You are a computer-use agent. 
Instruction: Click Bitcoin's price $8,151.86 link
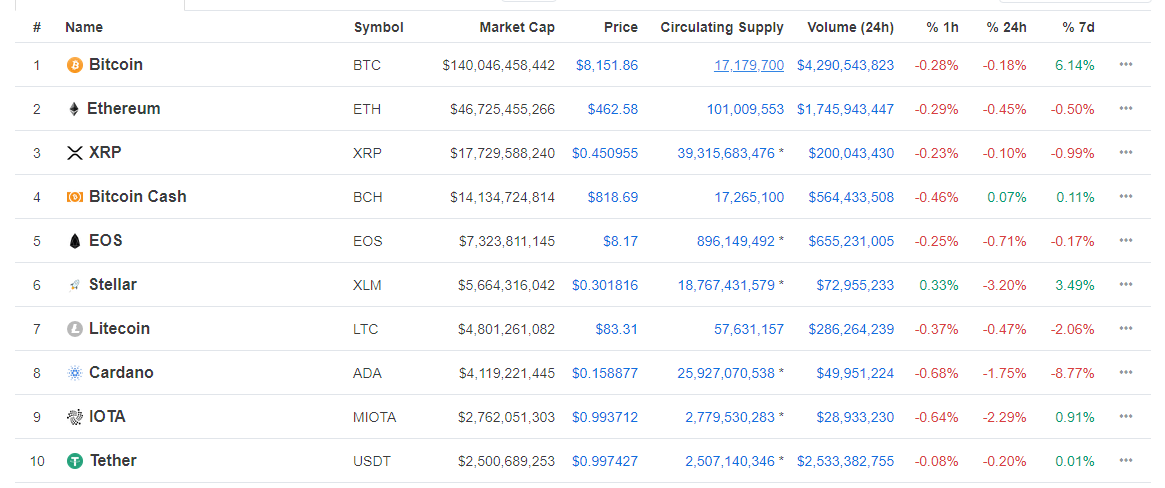tap(606, 65)
